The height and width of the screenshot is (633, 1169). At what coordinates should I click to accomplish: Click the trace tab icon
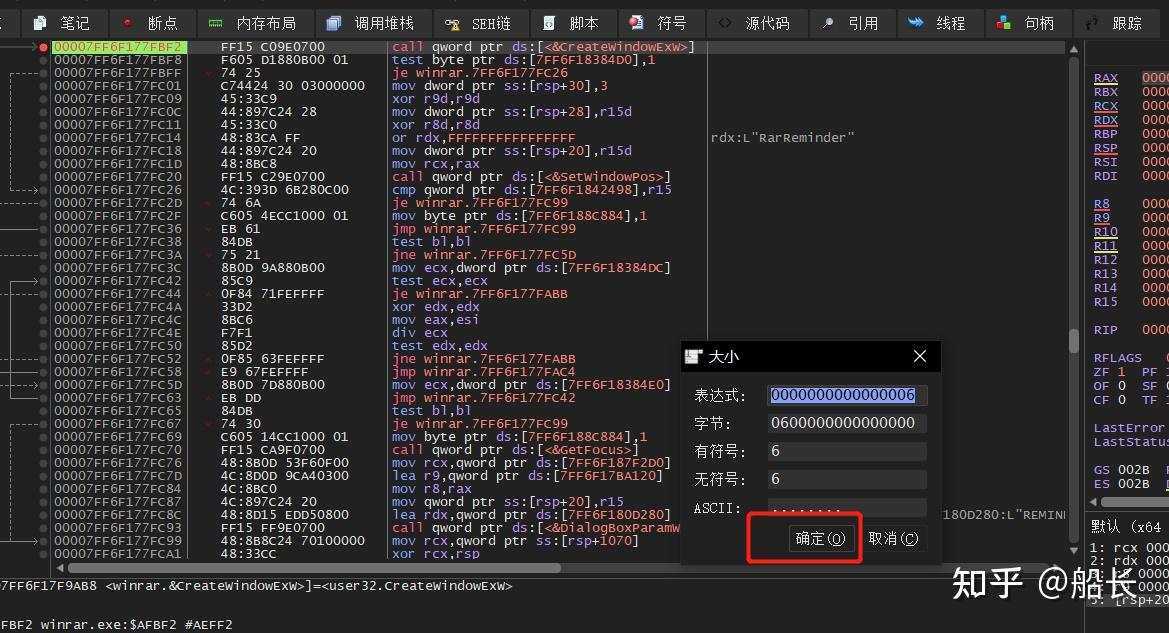[1091, 23]
